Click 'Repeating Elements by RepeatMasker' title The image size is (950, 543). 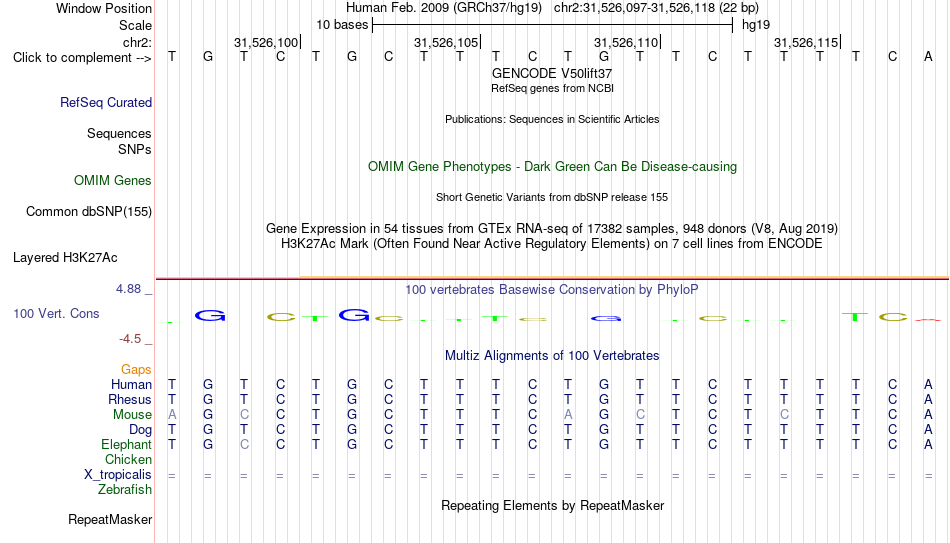pos(552,505)
